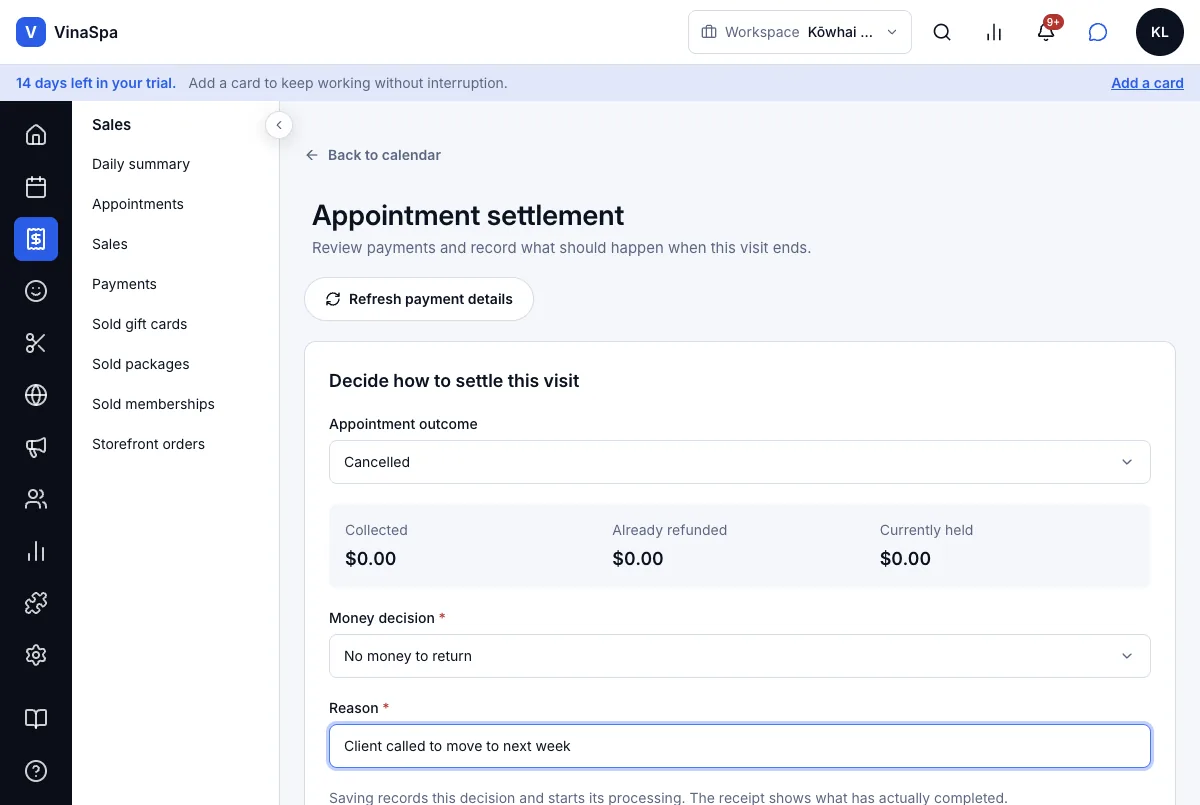
Task: Click the Add a card link
Action: 1147,83
